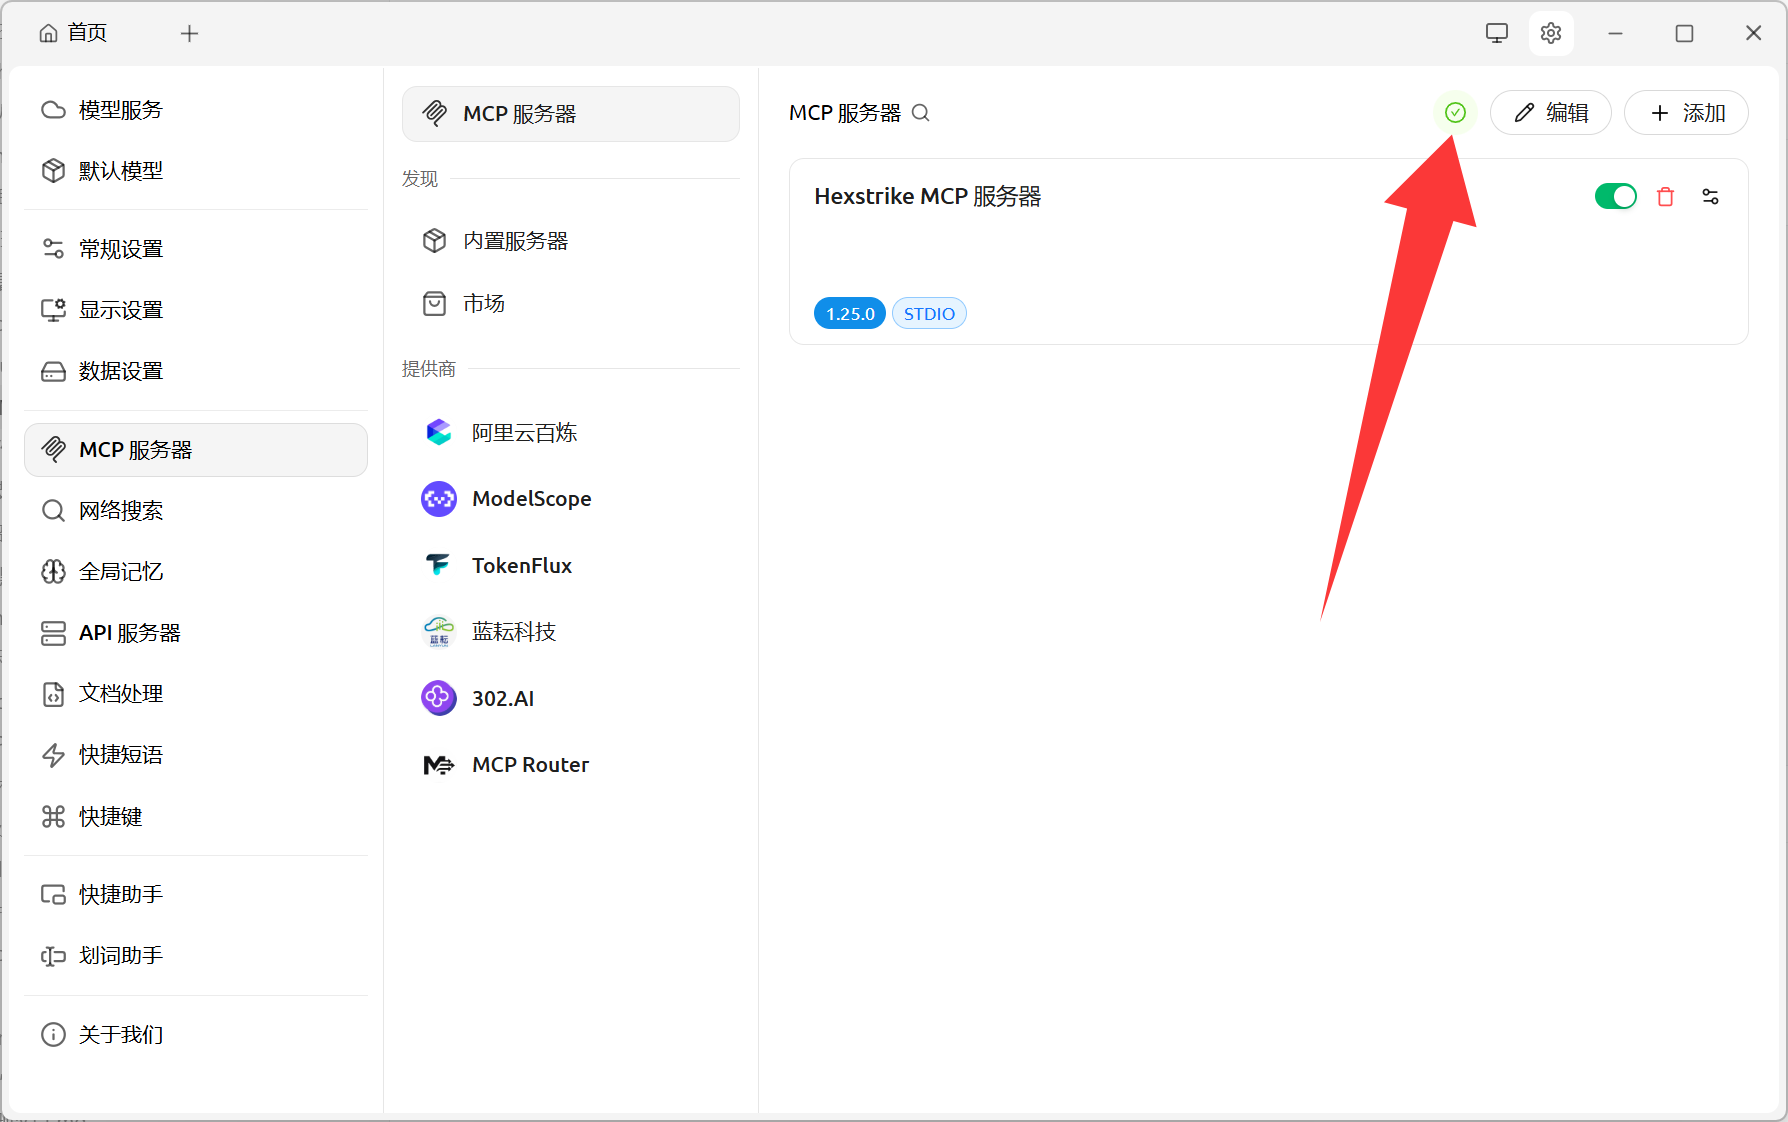Go to 模型服务 settings

click(x=120, y=110)
